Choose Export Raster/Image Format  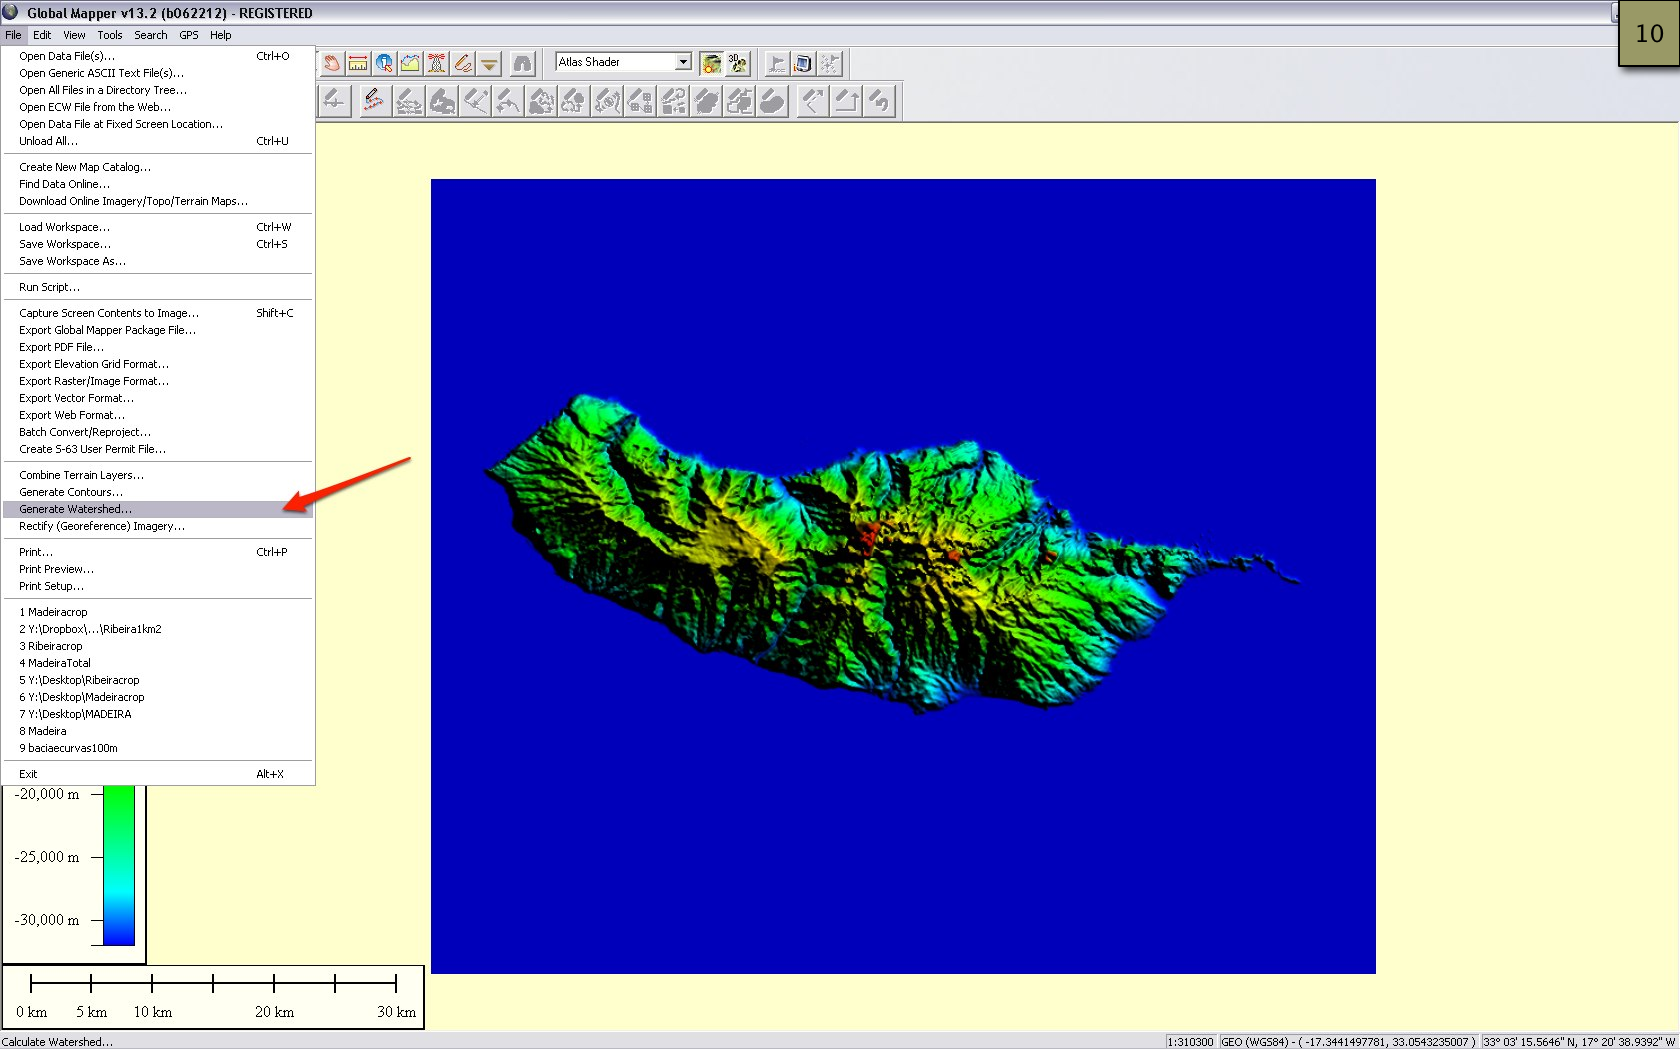click(158, 381)
